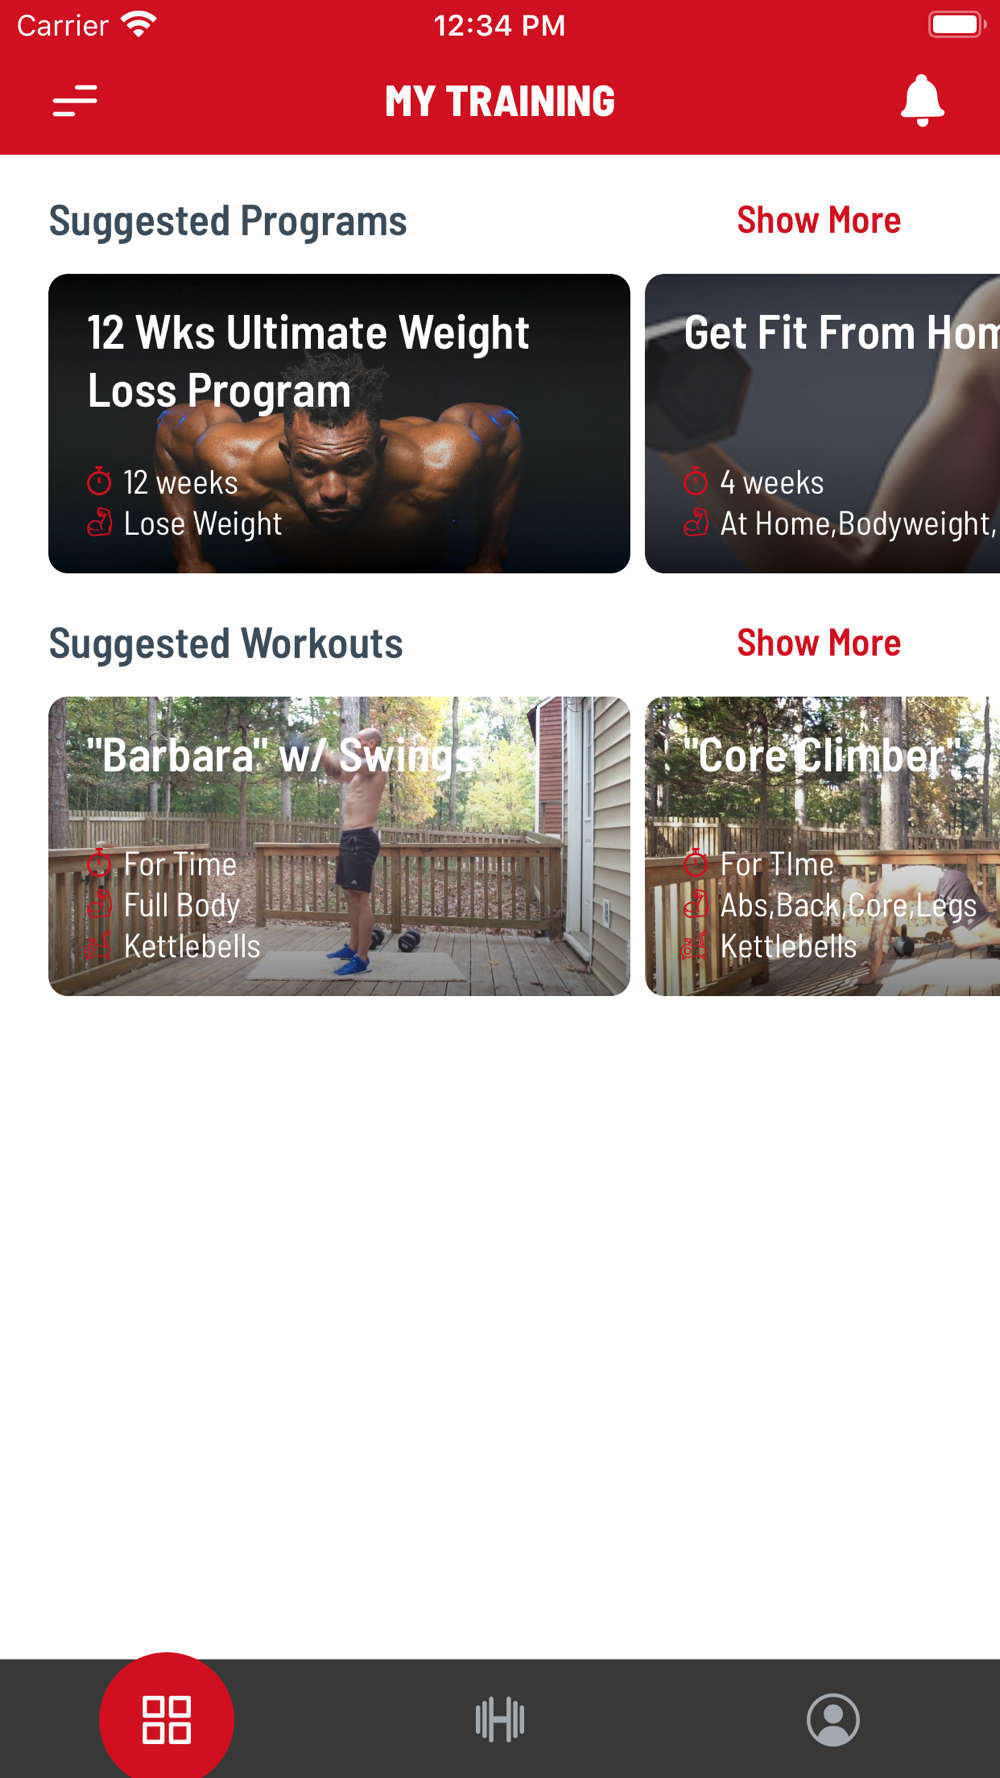Show more suggested programs
The height and width of the screenshot is (1778, 1000).
coord(818,220)
